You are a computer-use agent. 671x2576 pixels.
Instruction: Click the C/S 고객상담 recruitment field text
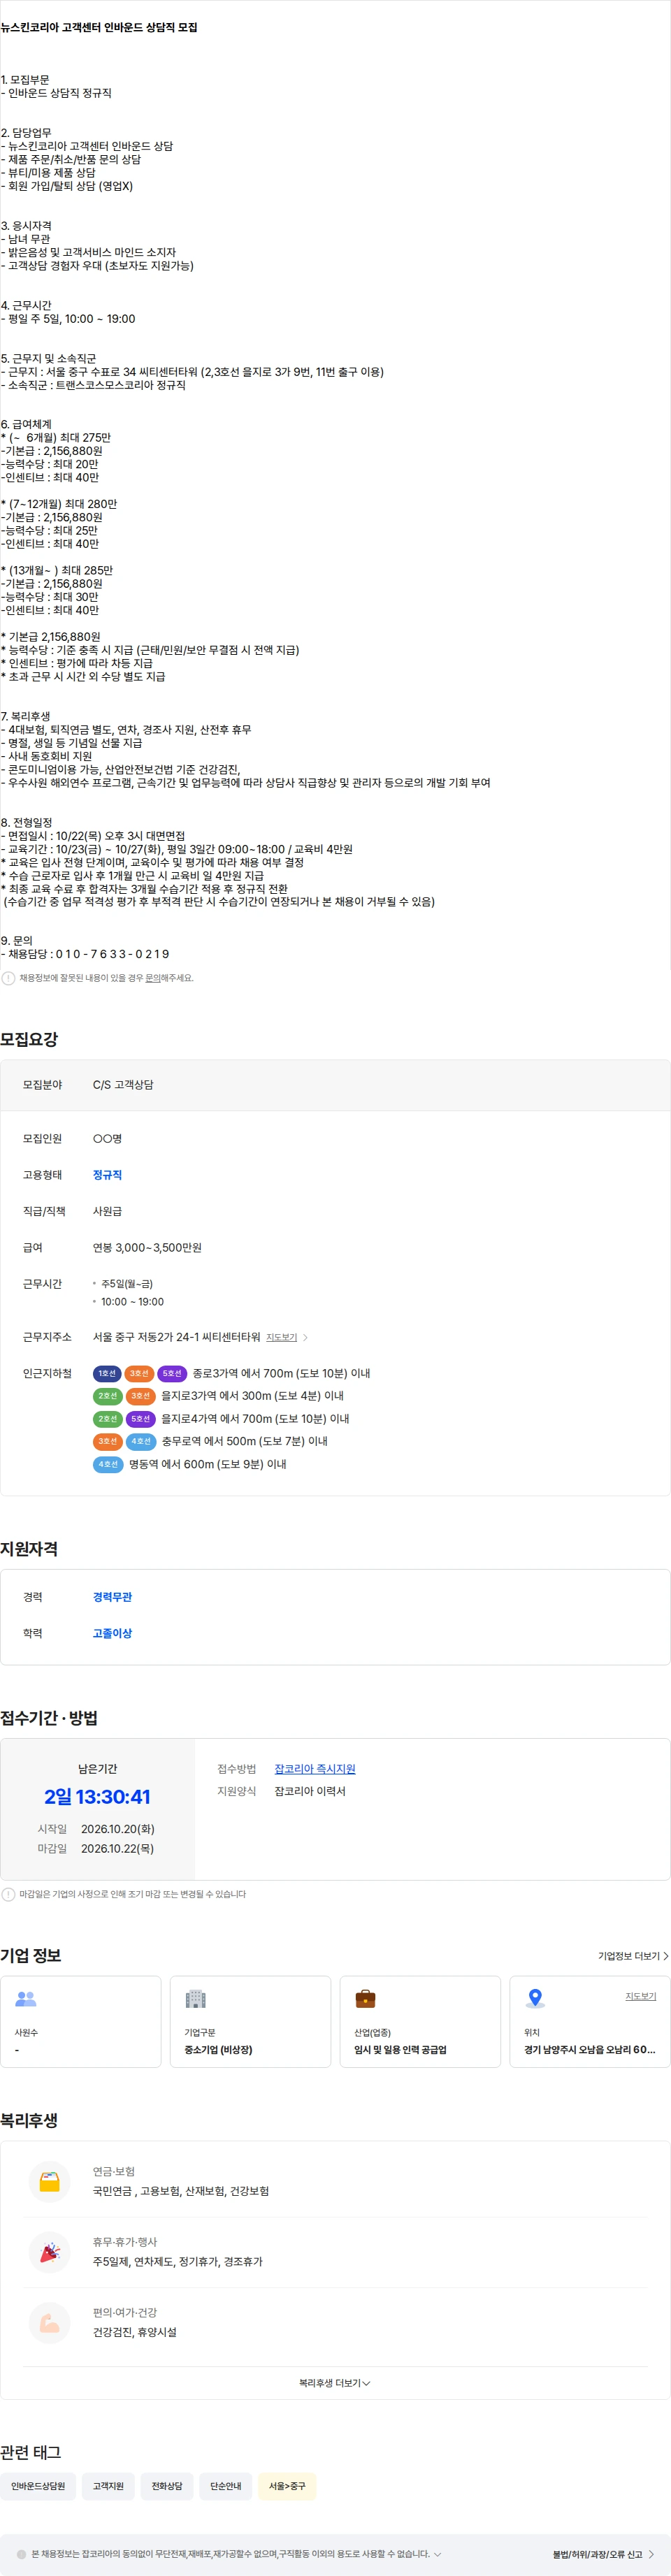pyautogui.click(x=123, y=1085)
